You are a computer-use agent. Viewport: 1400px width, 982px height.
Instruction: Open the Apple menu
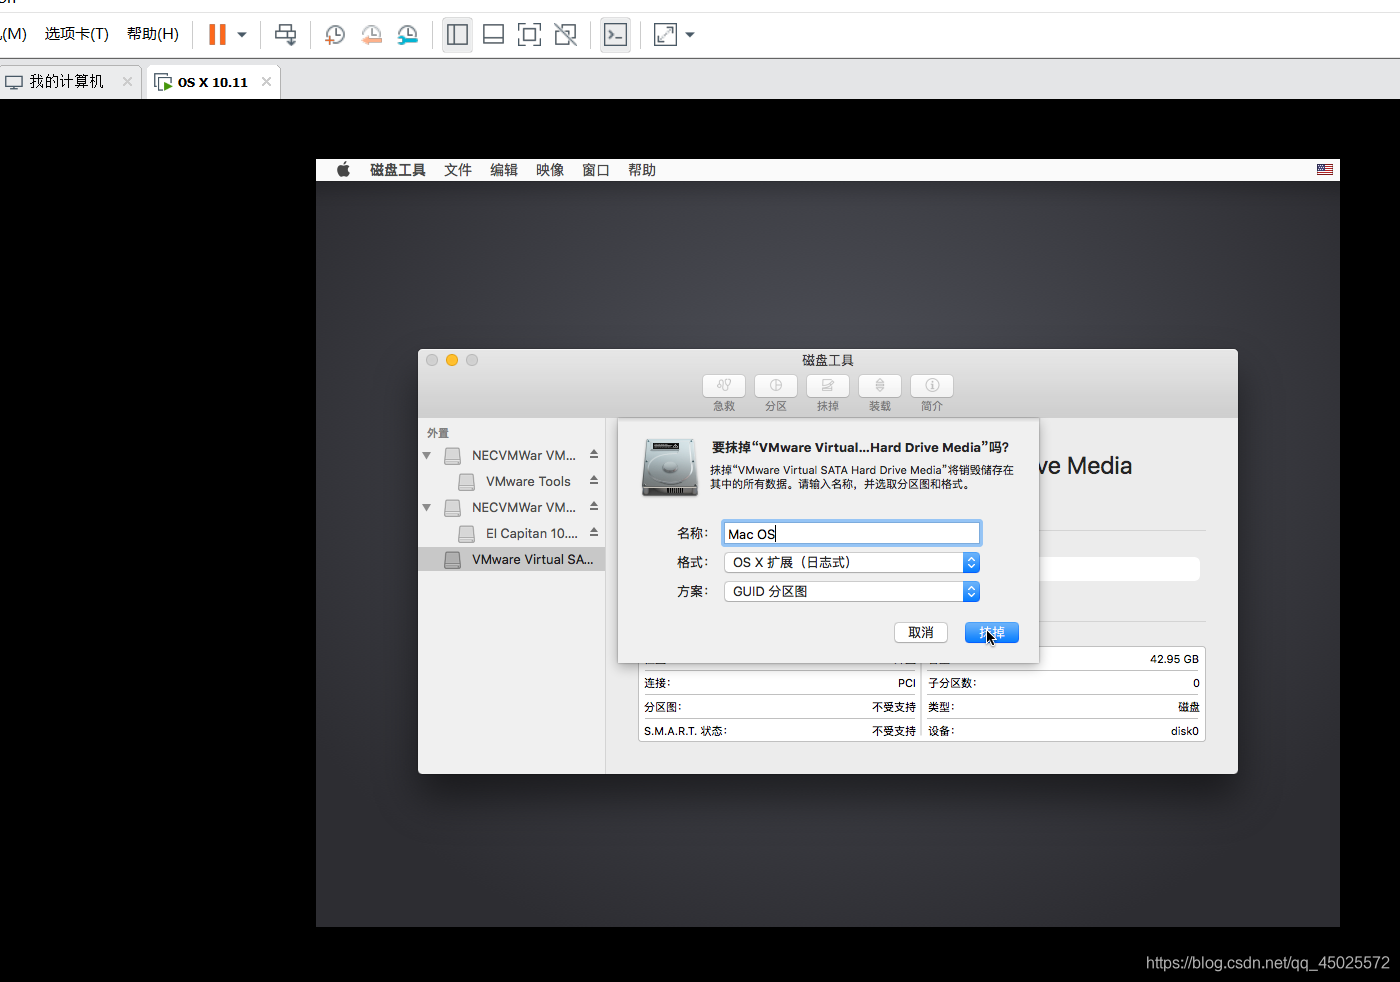tap(343, 170)
